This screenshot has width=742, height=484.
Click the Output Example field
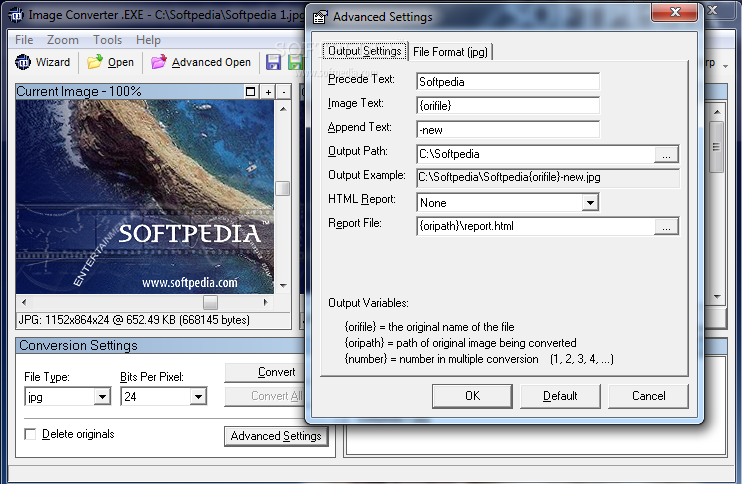coord(548,177)
